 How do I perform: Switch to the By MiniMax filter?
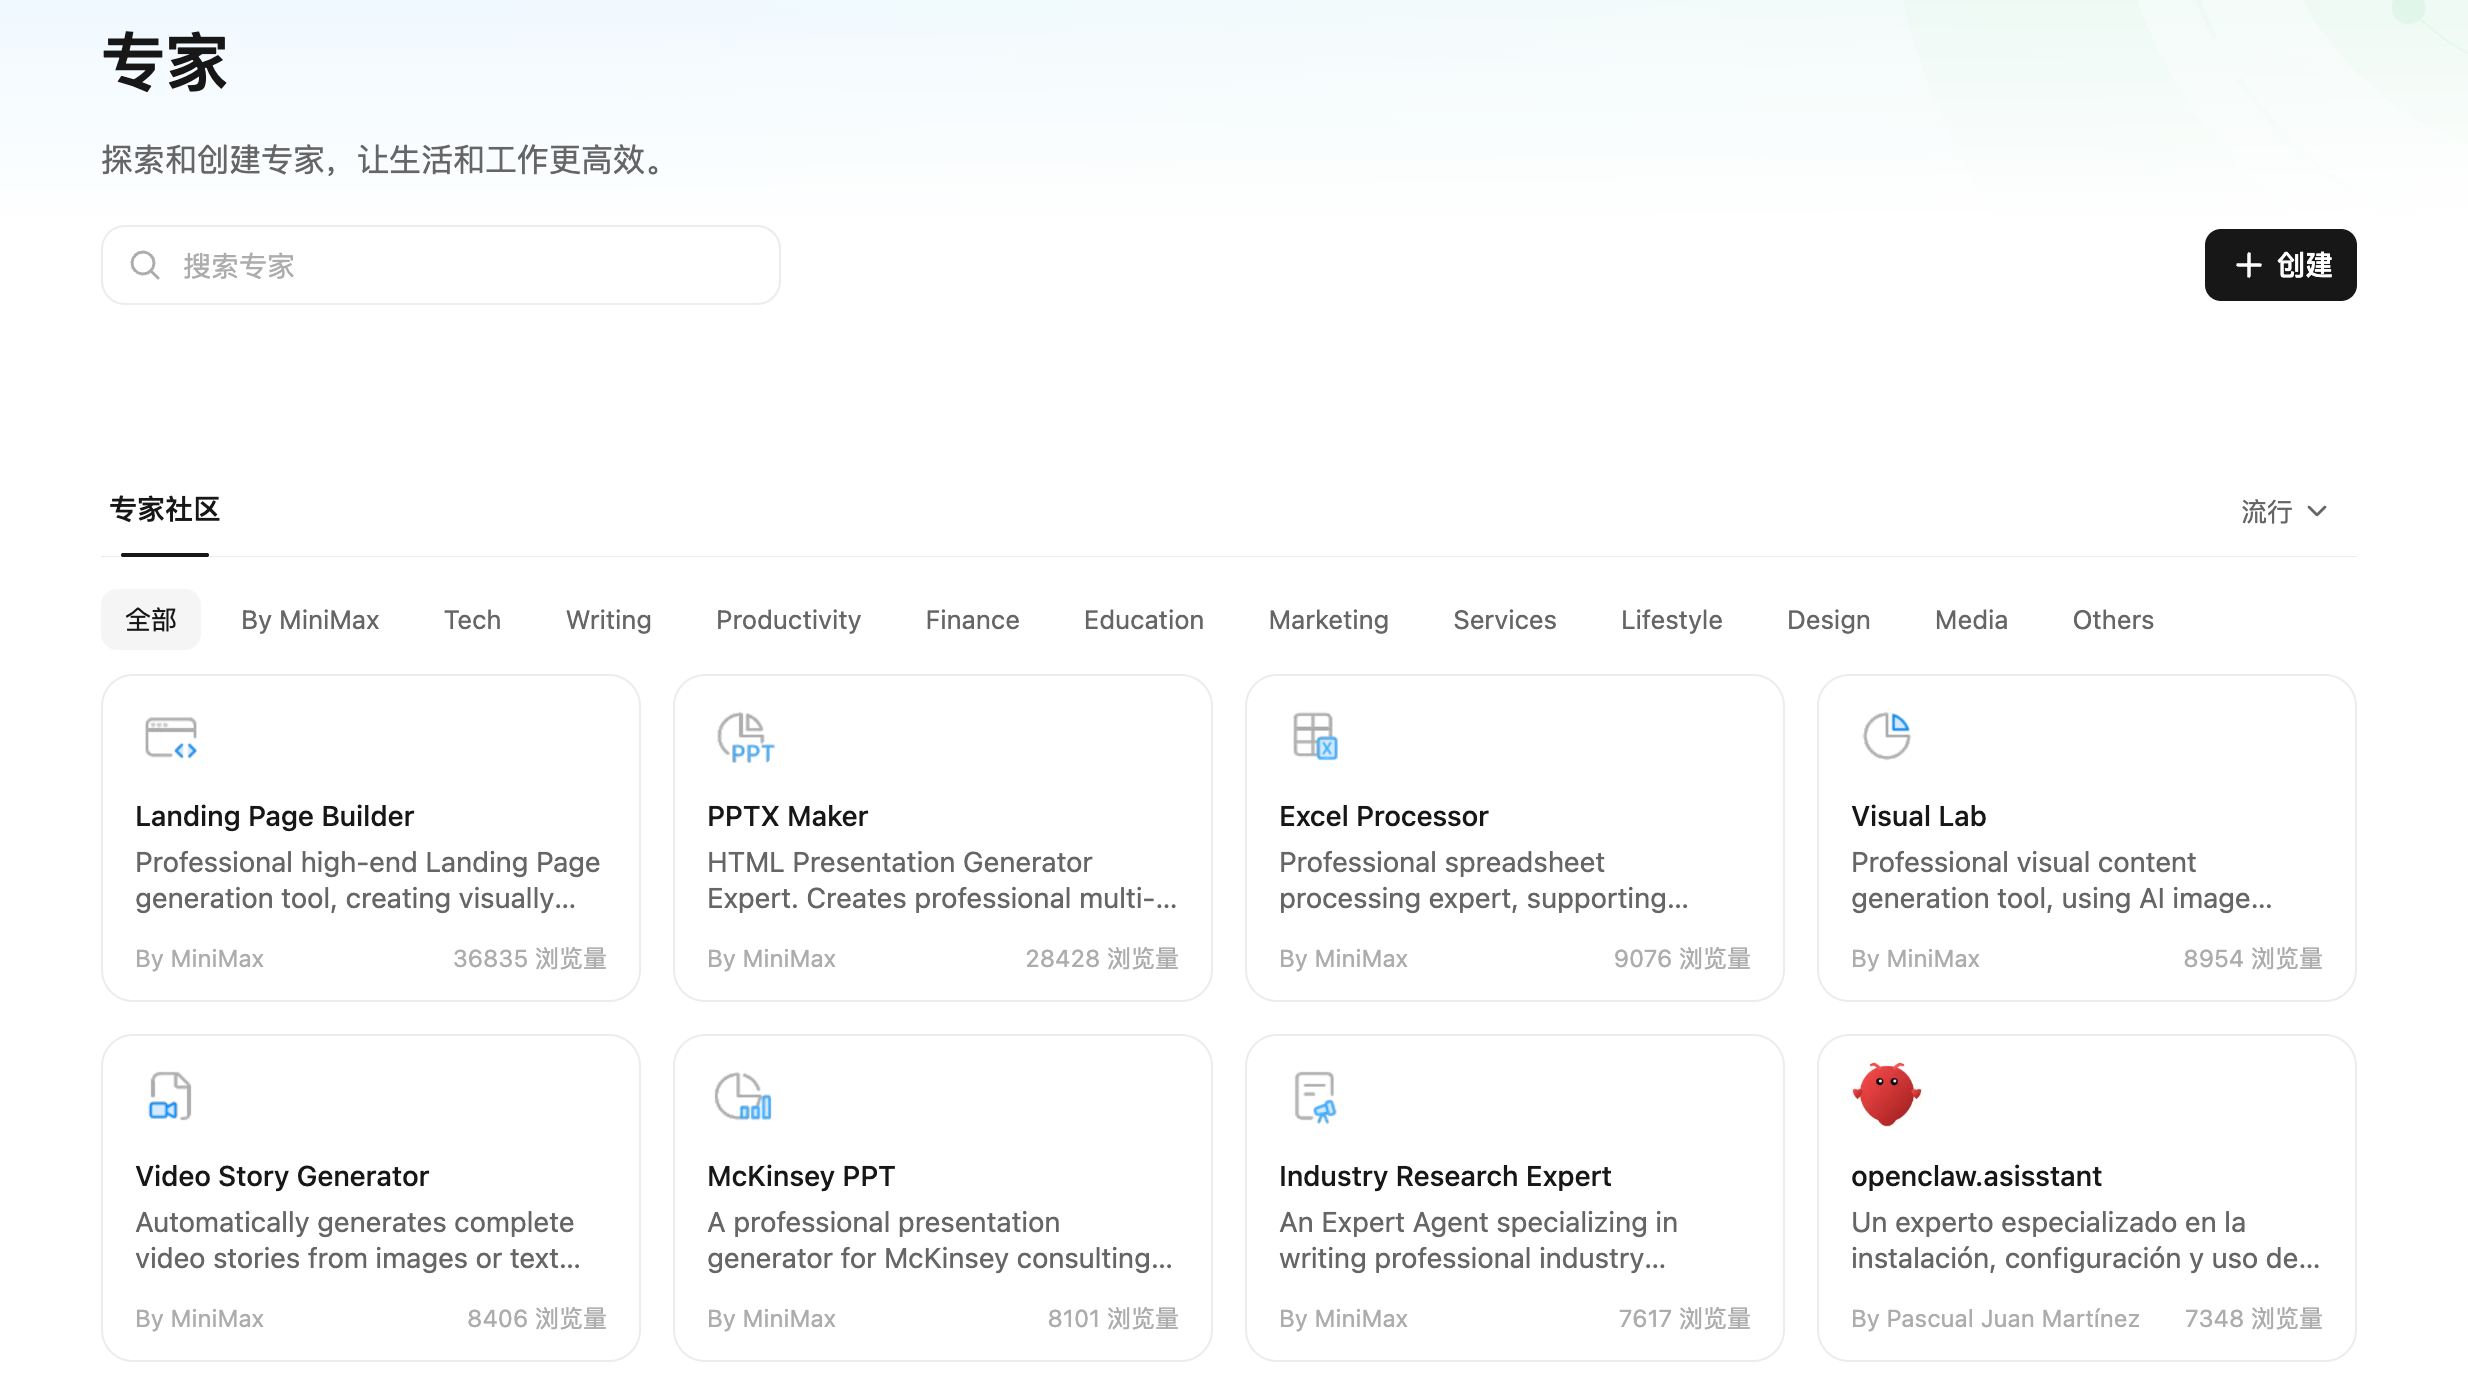point(310,620)
